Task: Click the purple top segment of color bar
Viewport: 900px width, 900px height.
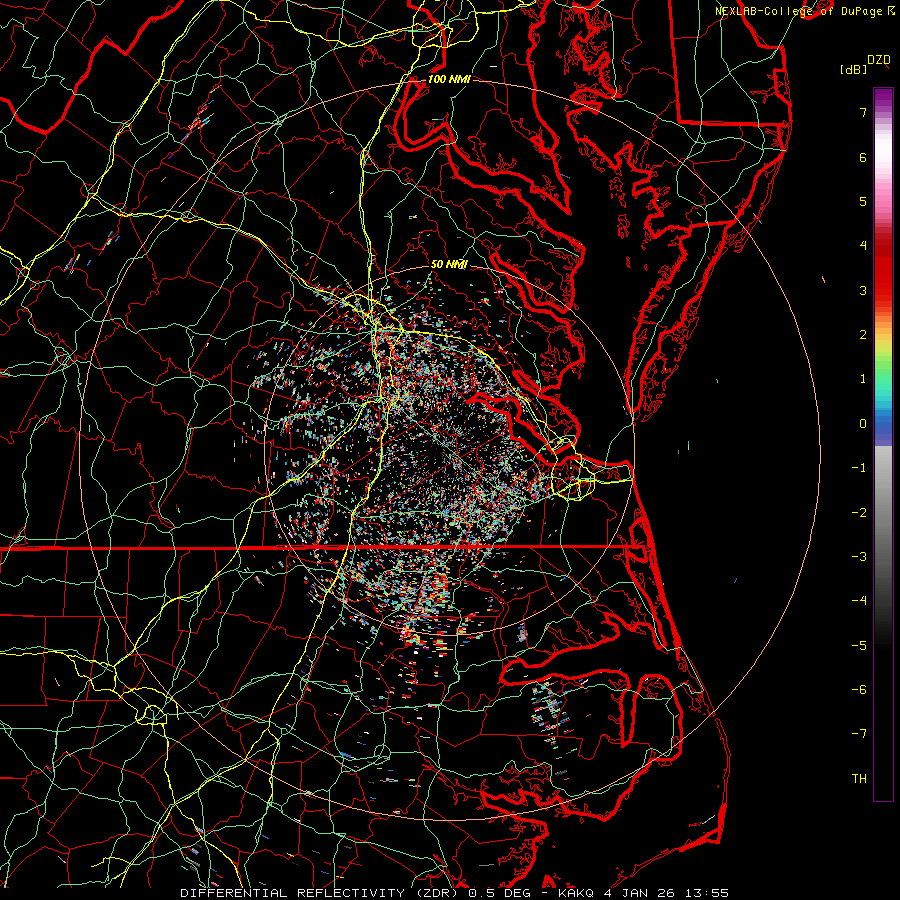Action: coord(883,98)
